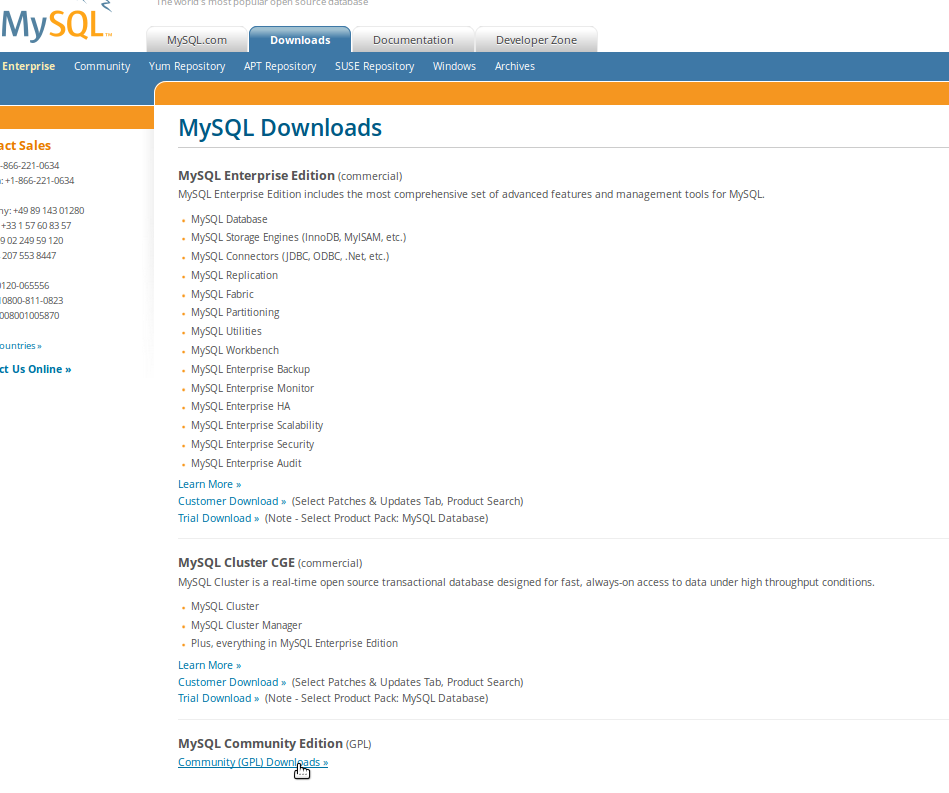This screenshot has width=949, height=793.
Task: Click Trial Download under MySQL Cluster CGE
Action: 218,698
